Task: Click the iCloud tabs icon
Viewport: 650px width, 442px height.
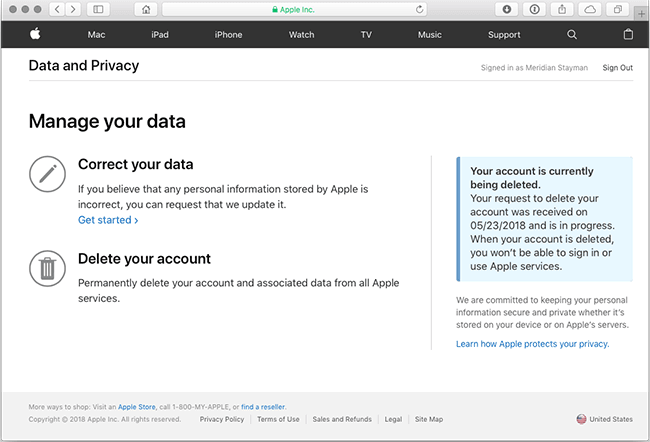Action: (x=590, y=9)
